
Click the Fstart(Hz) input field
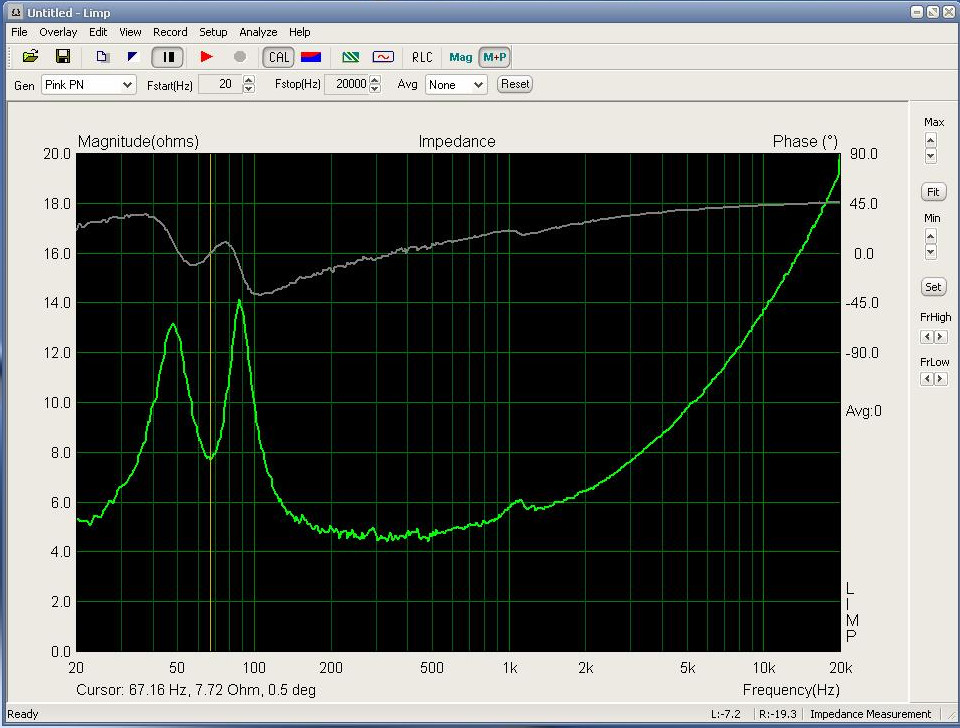pos(221,84)
